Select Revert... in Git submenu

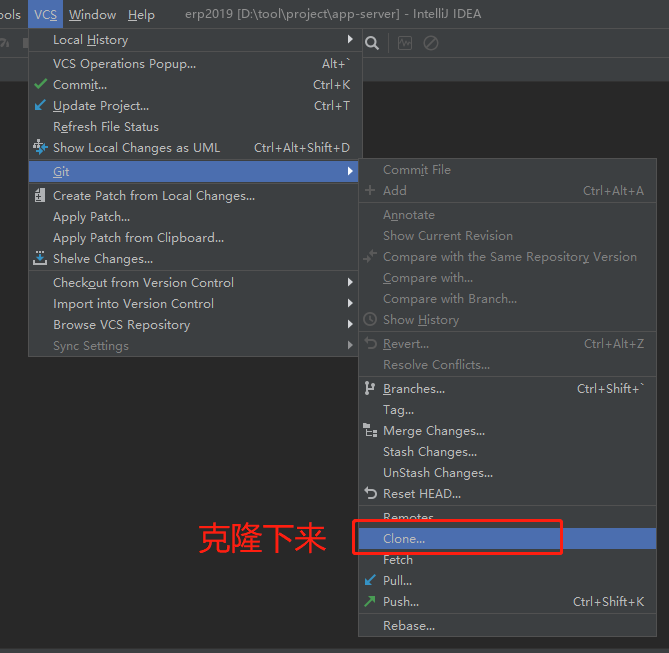pyautogui.click(x=507, y=344)
